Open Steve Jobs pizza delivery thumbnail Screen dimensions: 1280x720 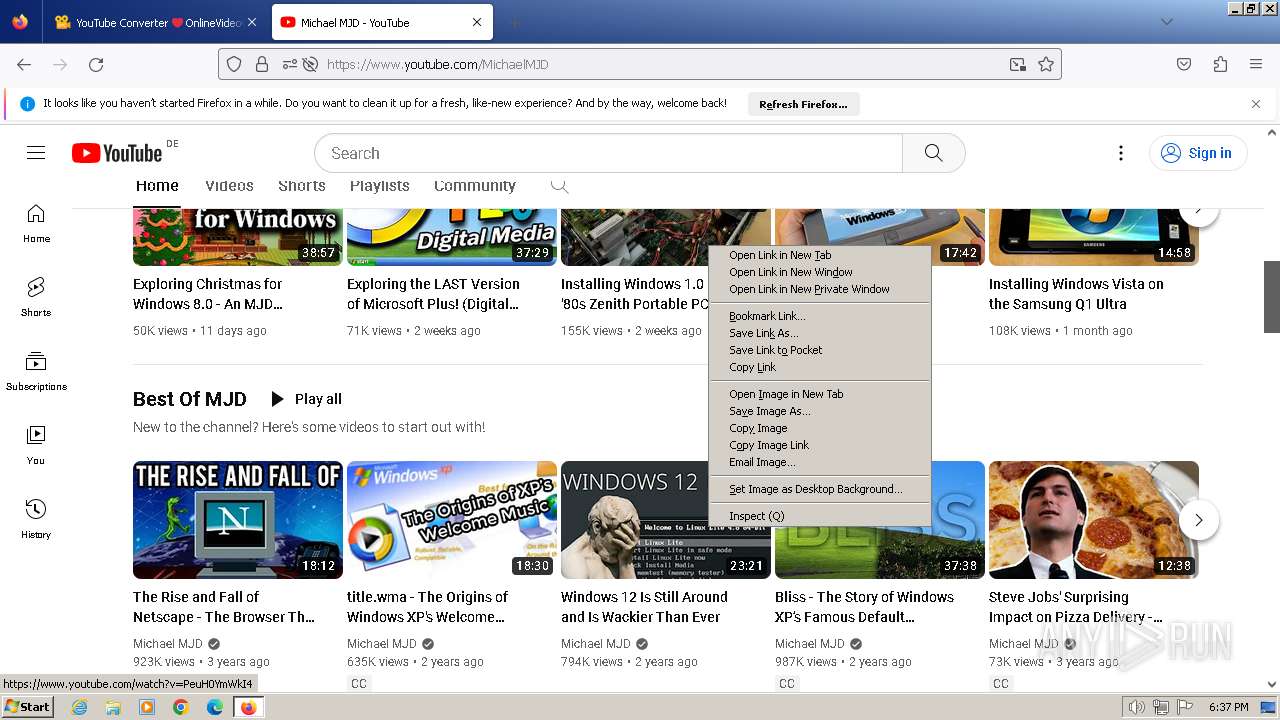pos(1094,520)
